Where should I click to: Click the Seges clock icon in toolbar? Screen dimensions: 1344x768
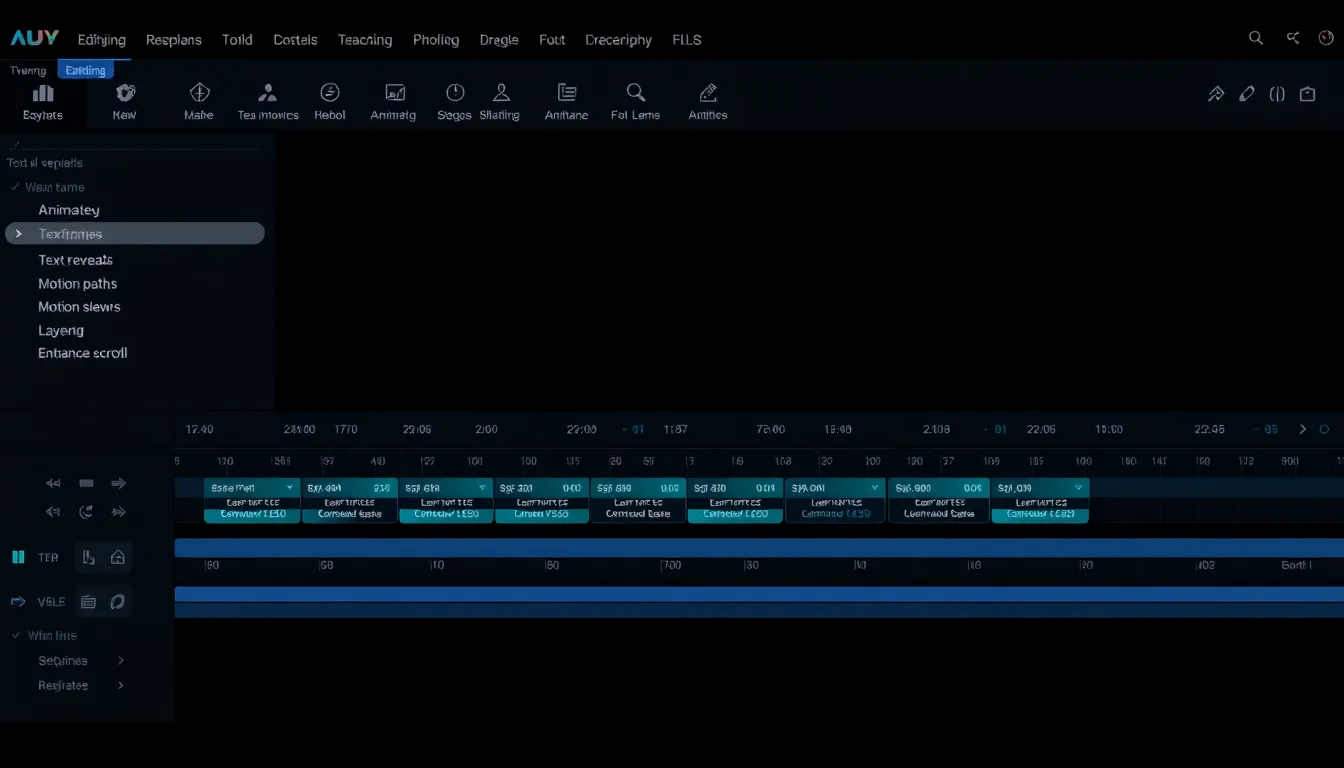[455, 93]
